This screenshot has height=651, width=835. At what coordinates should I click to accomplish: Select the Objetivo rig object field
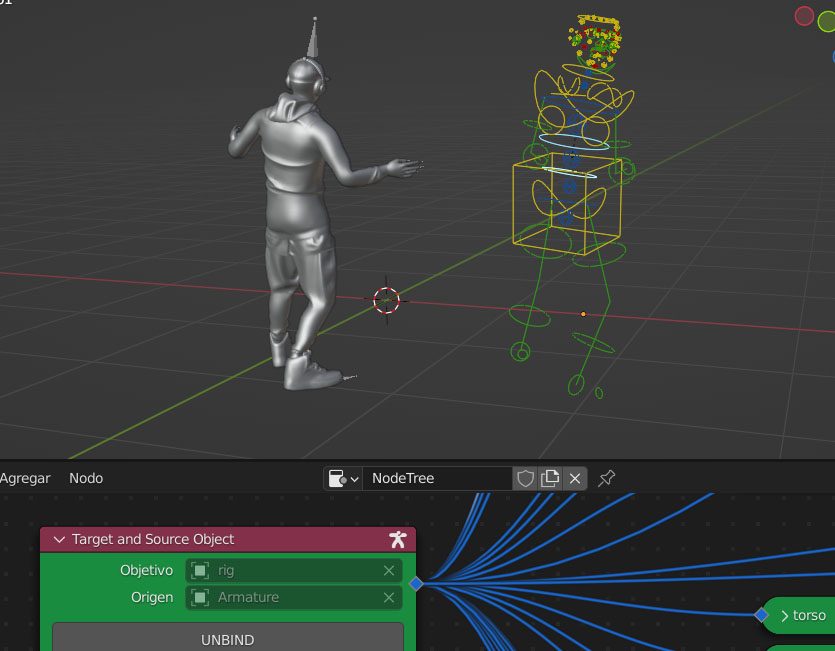(x=293, y=571)
